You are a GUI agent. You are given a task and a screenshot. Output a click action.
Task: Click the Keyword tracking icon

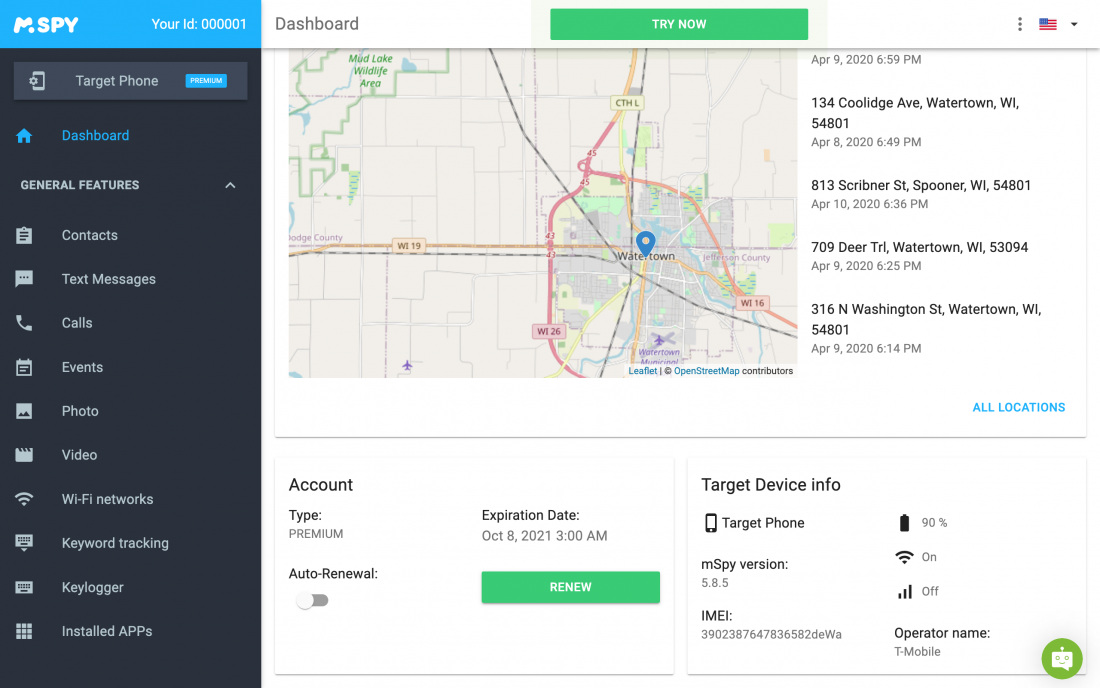coord(24,543)
